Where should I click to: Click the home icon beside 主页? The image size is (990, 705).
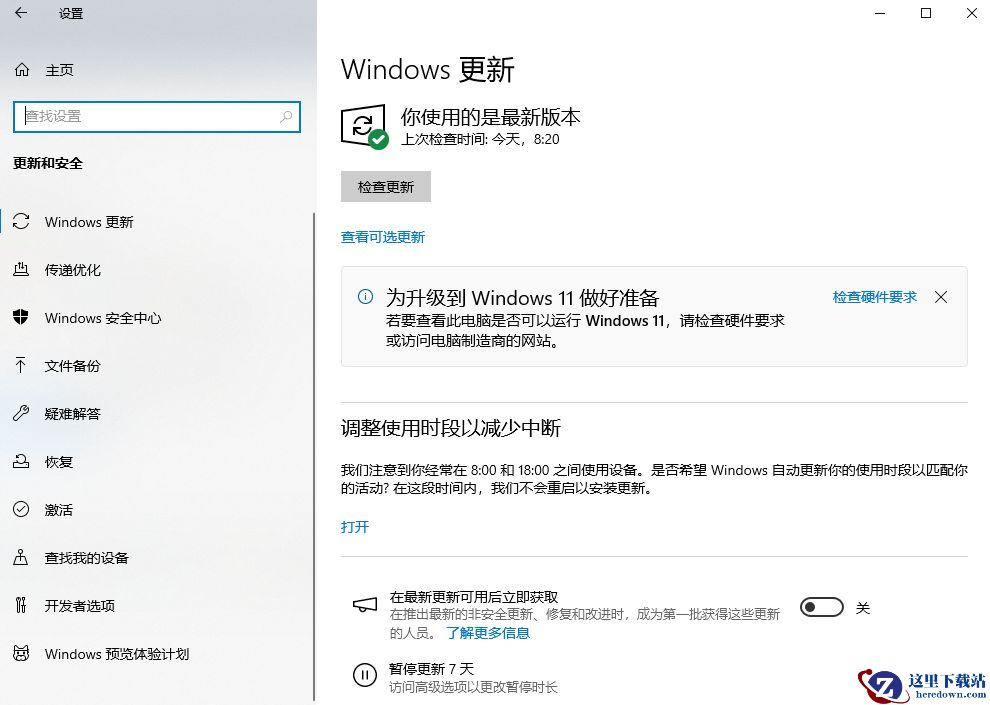(21, 69)
